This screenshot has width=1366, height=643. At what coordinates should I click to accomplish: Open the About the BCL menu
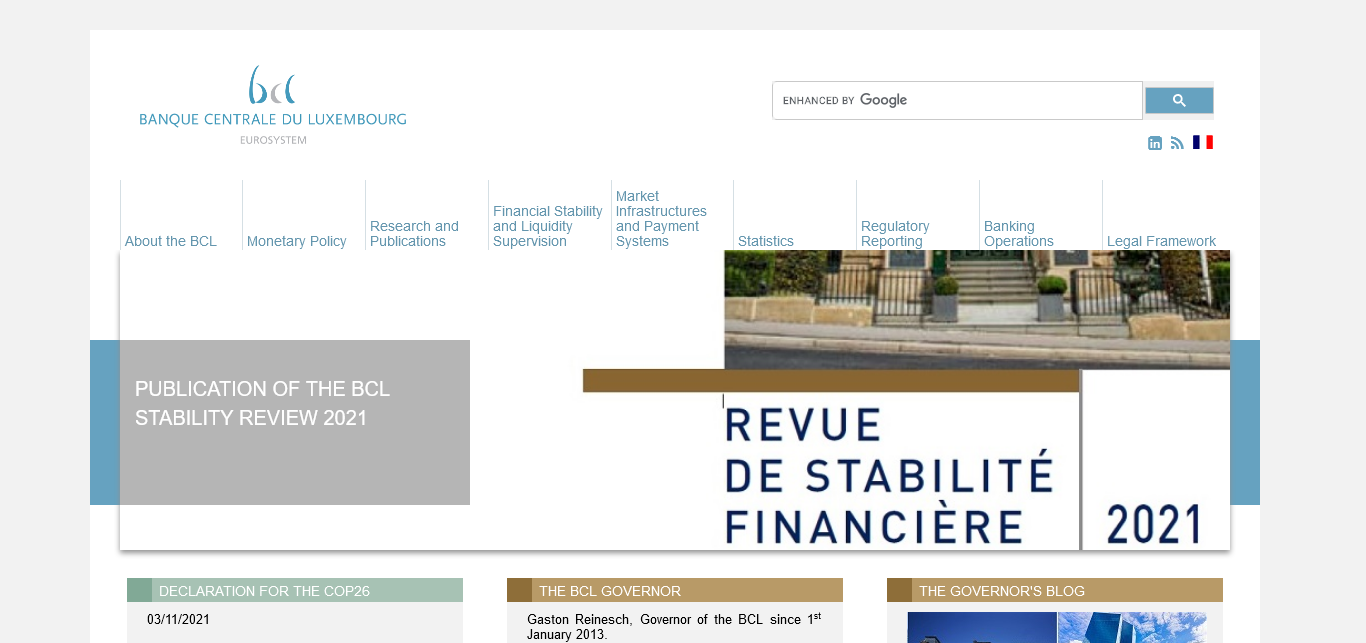coord(171,241)
